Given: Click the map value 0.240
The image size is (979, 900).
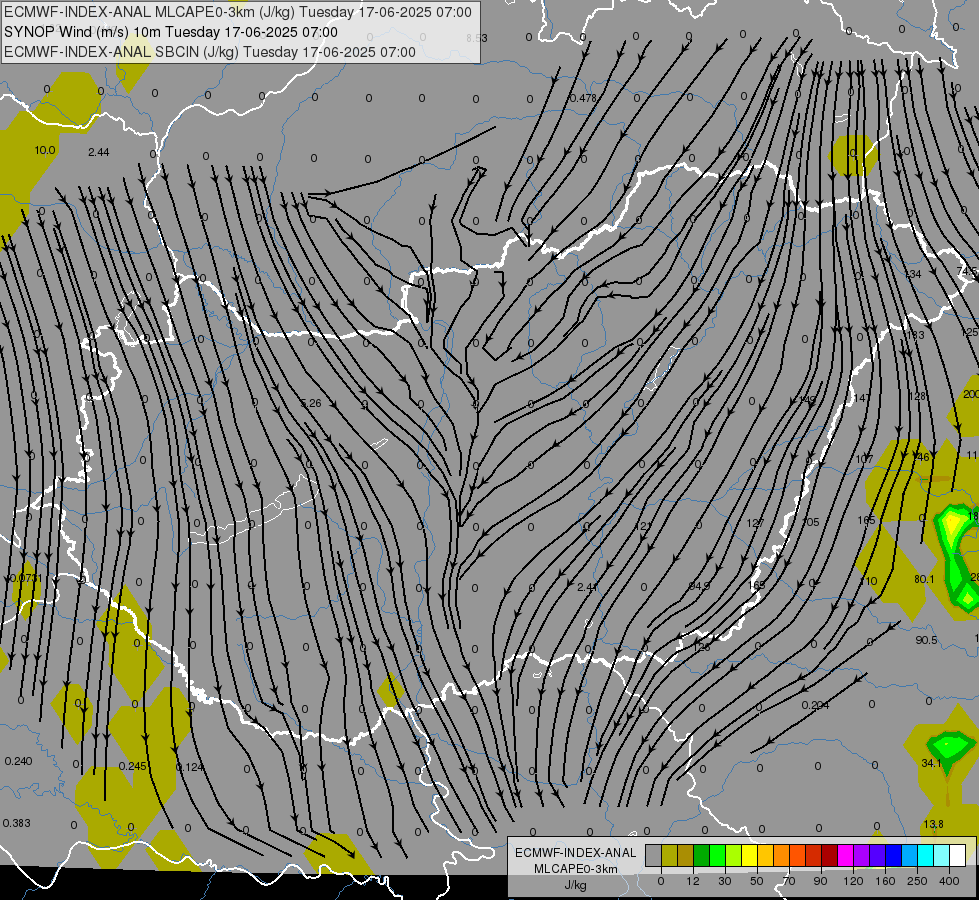Looking at the screenshot, I should coord(18,761).
